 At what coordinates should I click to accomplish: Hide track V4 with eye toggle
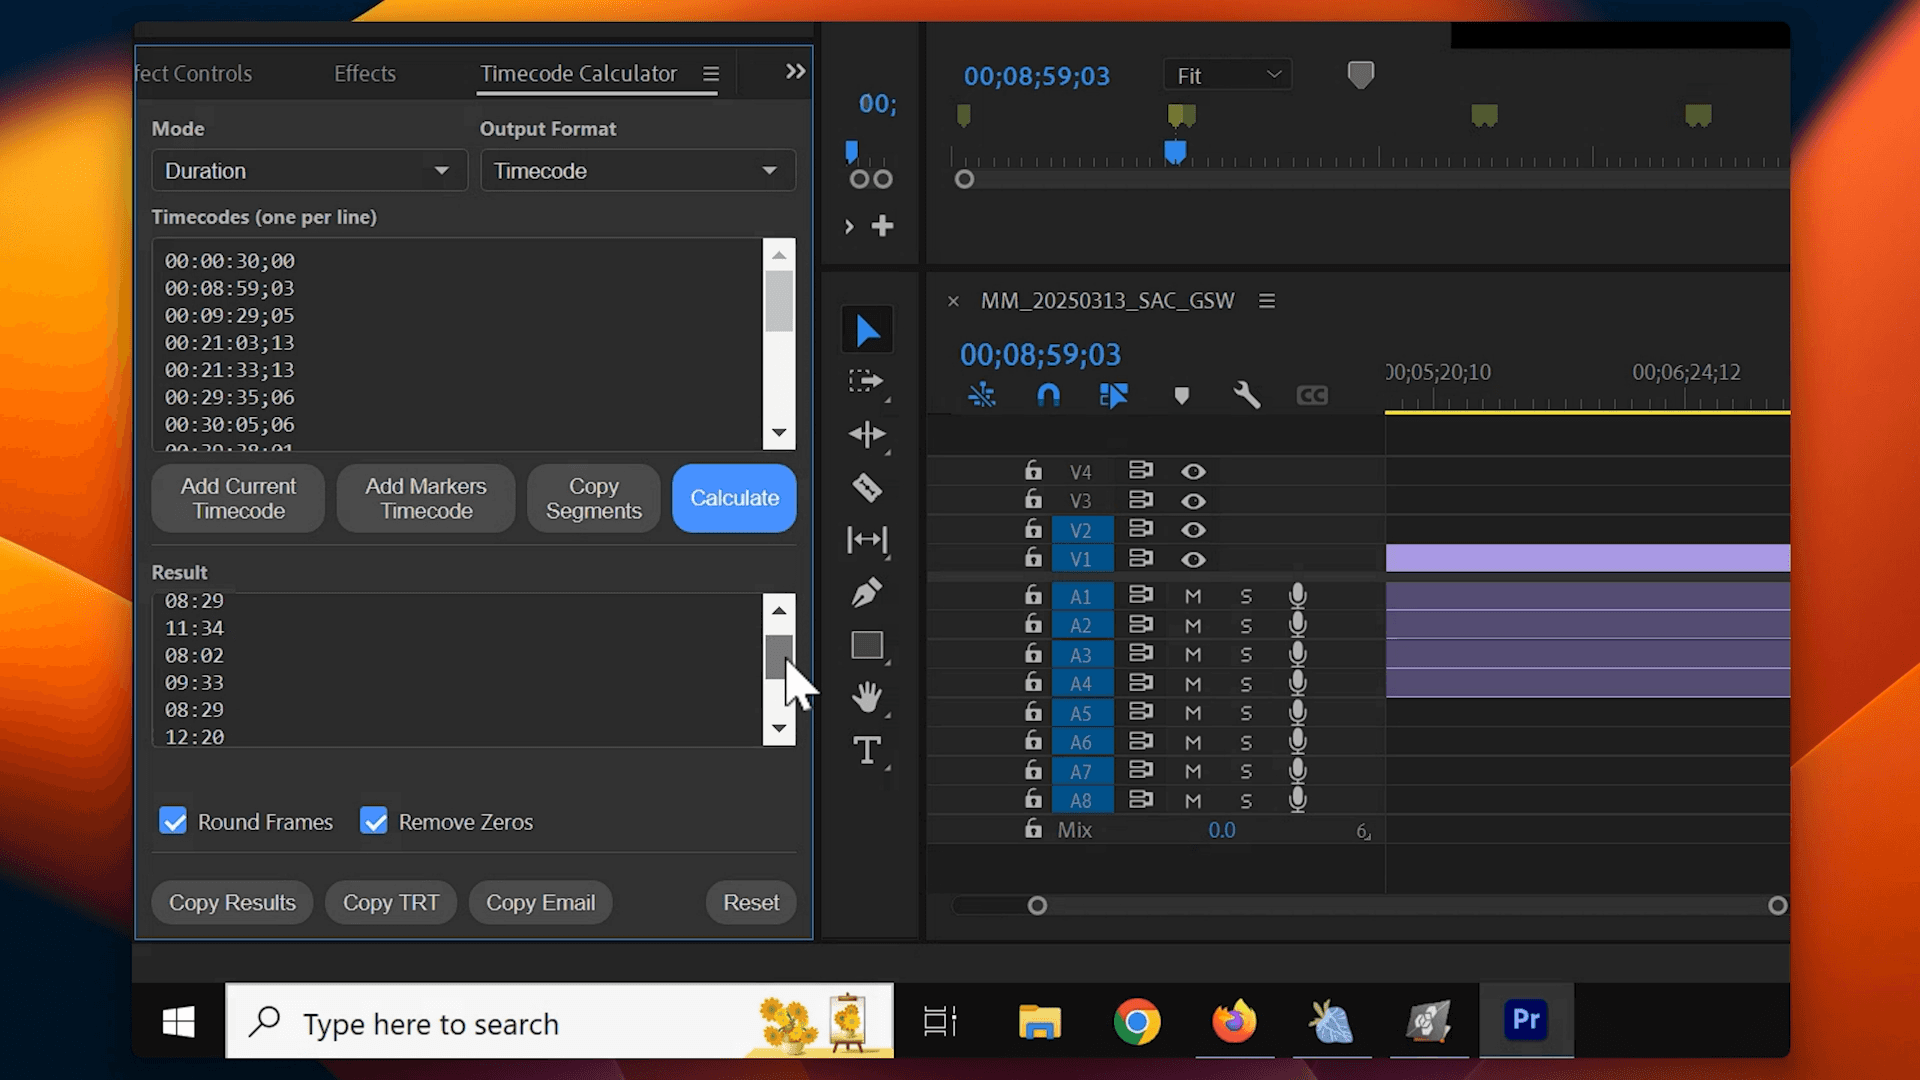pos(1193,471)
